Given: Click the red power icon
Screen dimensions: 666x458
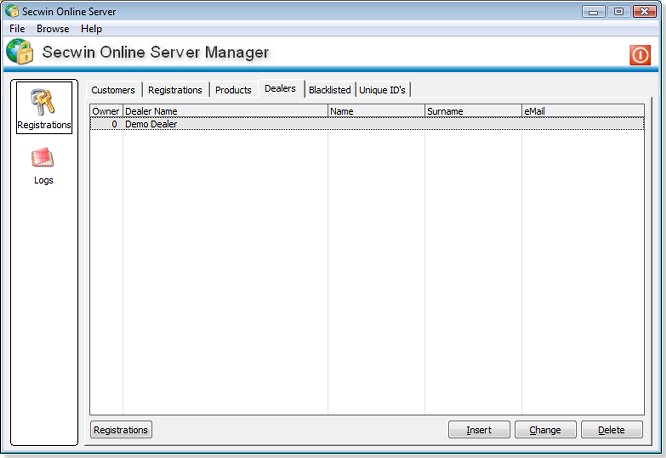Looking at the screenshot, I should pos(640,55).
